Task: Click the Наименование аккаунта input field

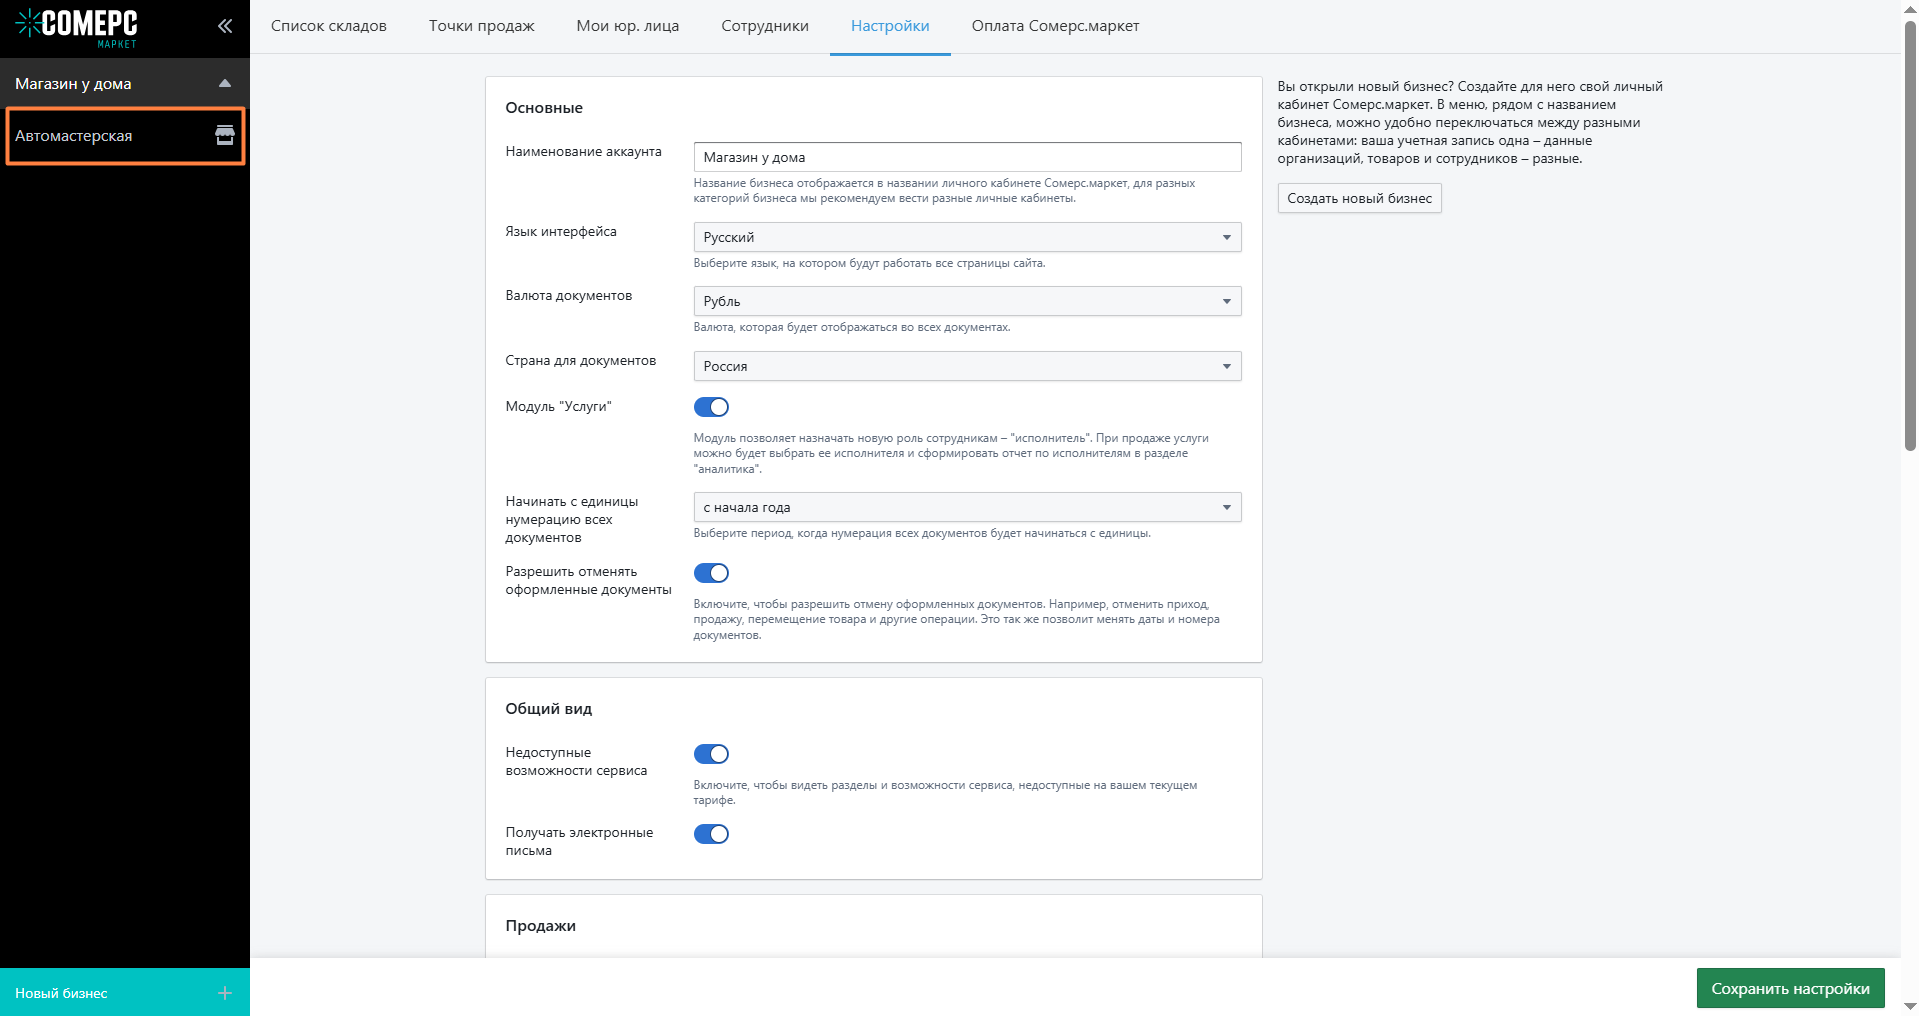Action: tap(967, 157)
